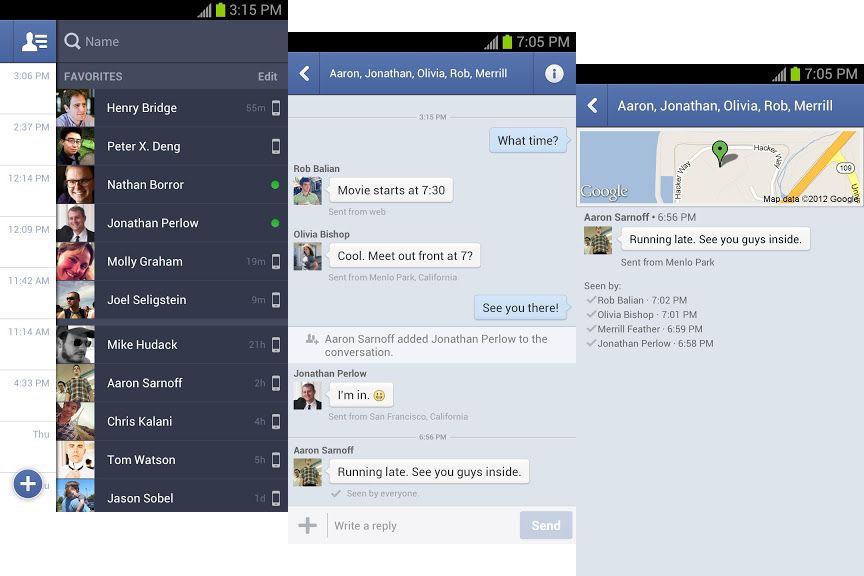Image resolution: width=864 pixels, height=576 pixels.
Task: Open conversation info icon
Action: coord(554,73)
